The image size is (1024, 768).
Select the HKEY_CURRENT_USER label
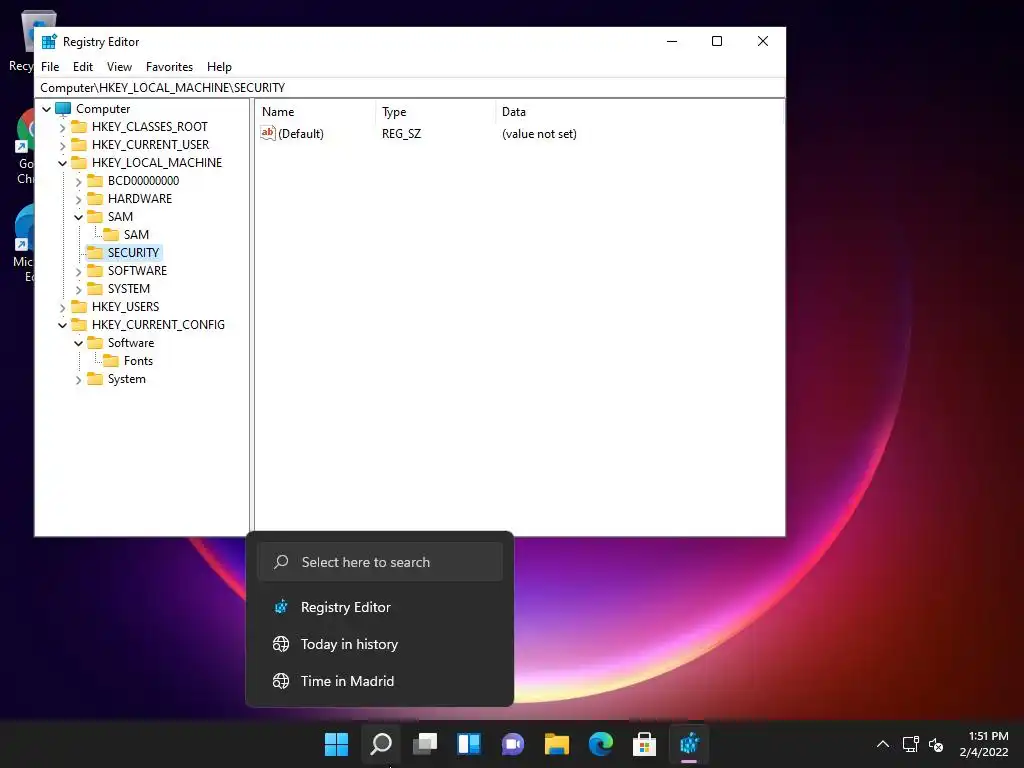coord(150,144)
